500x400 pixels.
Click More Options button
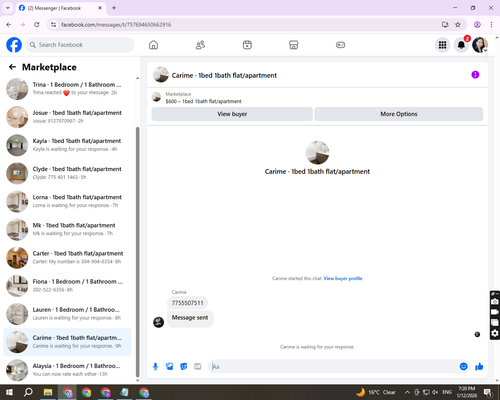coord(399,114)
